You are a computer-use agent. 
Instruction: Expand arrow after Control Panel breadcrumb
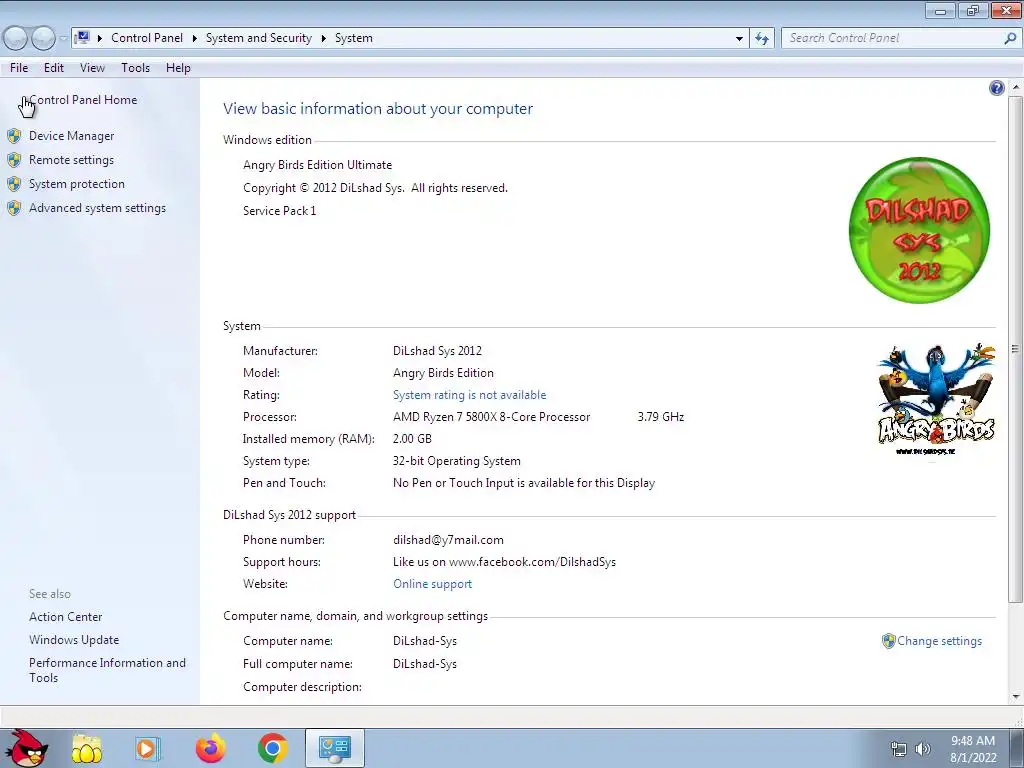(x=195, y=39)
